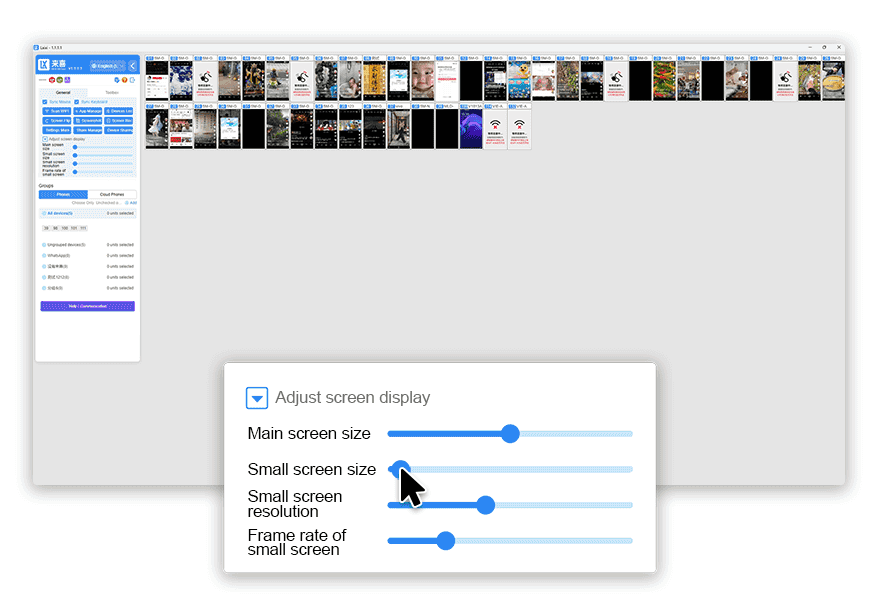Click the blue translate icon in sidebar

pyautogui.click(x=116, y=79)
